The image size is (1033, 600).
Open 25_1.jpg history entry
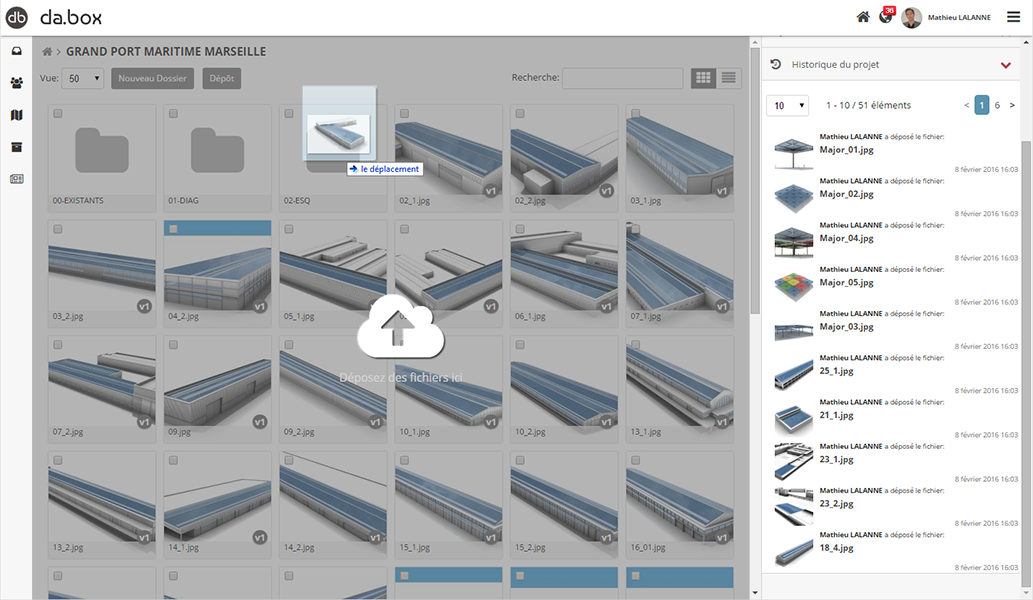[836, 371]
